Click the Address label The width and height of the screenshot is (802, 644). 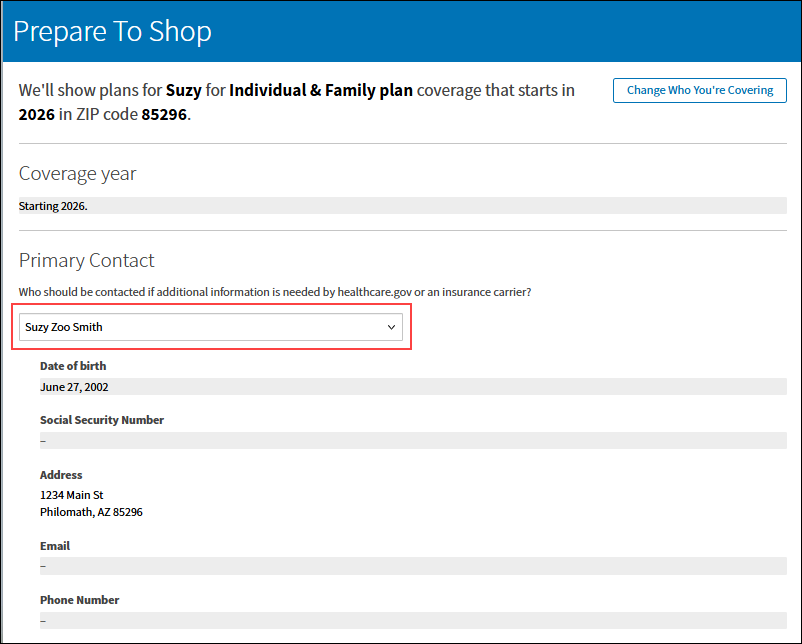pos(61,475)
